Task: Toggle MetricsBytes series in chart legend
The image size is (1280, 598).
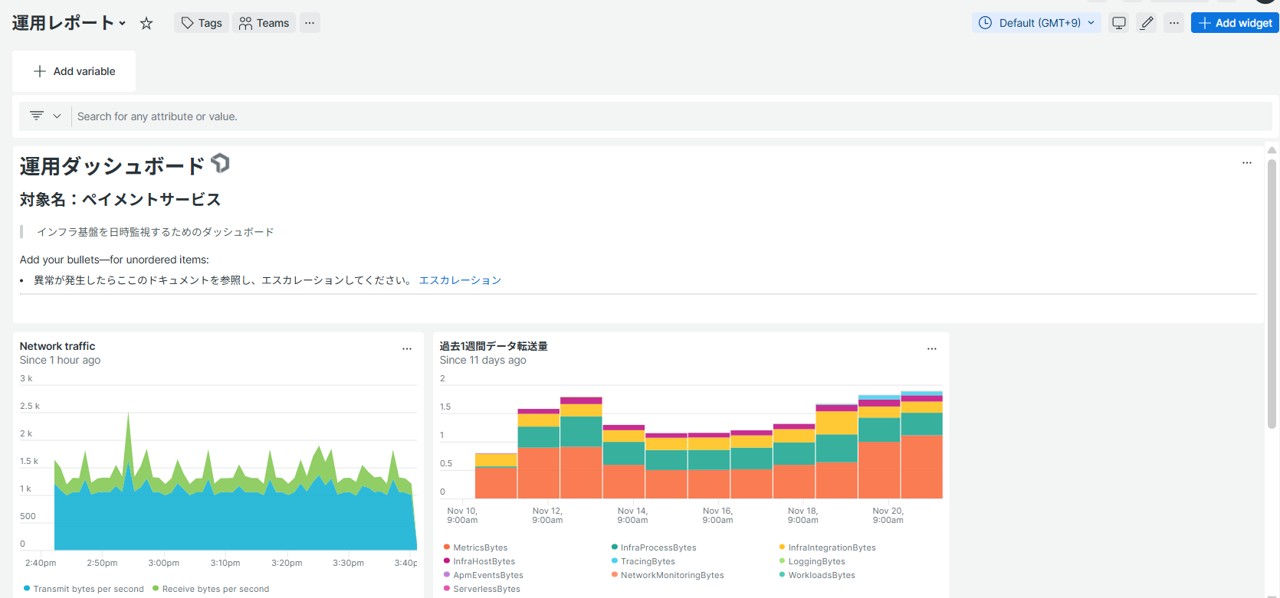Action: point(480,548)
